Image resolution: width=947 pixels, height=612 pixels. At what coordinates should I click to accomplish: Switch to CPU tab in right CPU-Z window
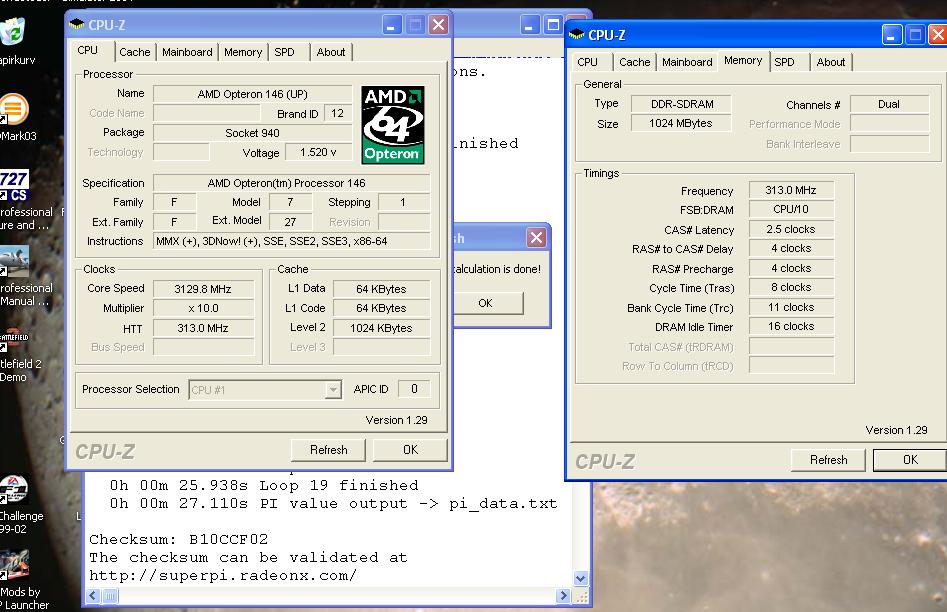tap(587, 62)
